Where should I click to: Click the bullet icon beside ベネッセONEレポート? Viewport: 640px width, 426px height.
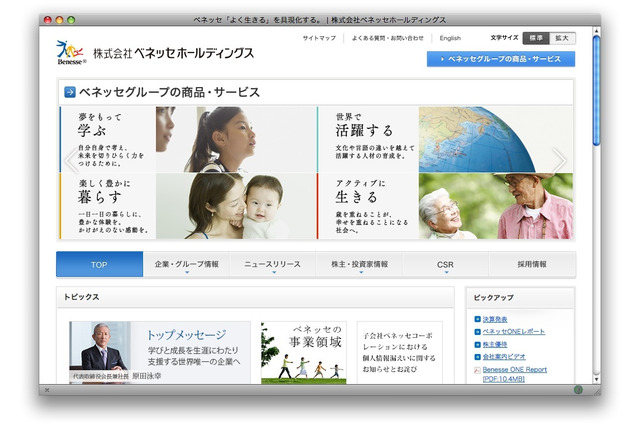(477, 332)
